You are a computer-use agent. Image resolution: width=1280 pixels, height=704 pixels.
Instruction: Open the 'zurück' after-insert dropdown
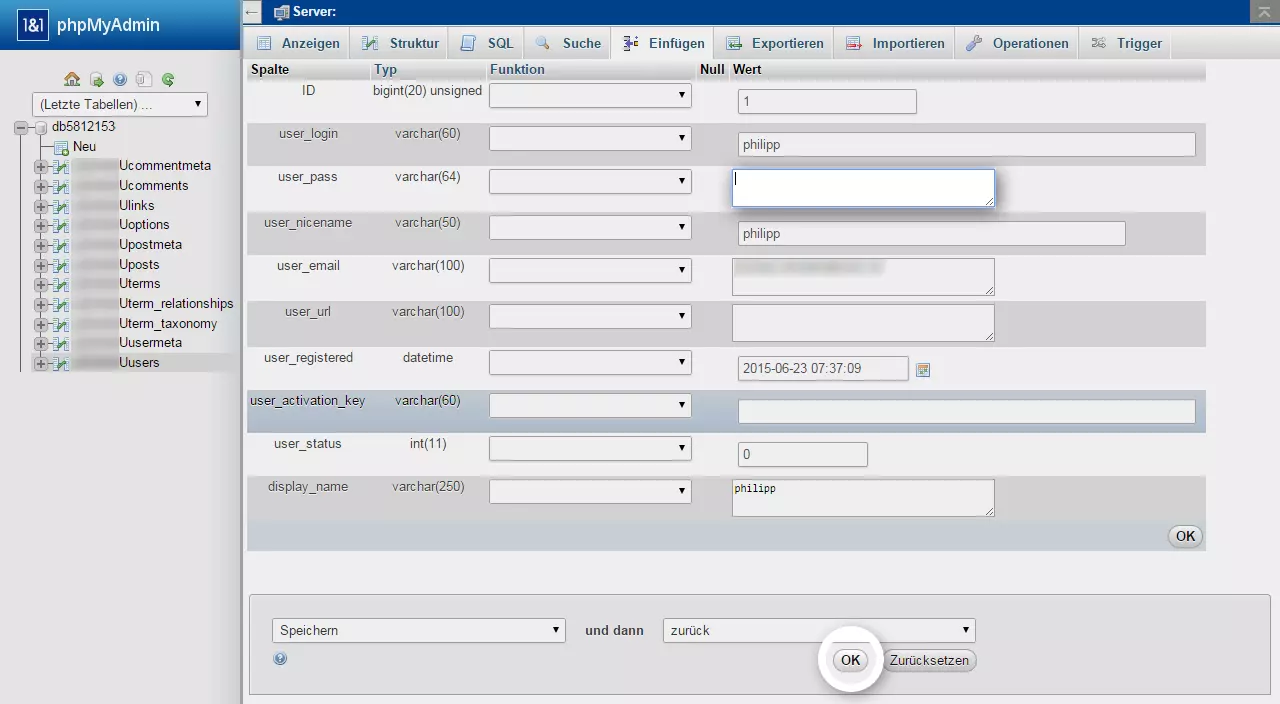point(819,630)
